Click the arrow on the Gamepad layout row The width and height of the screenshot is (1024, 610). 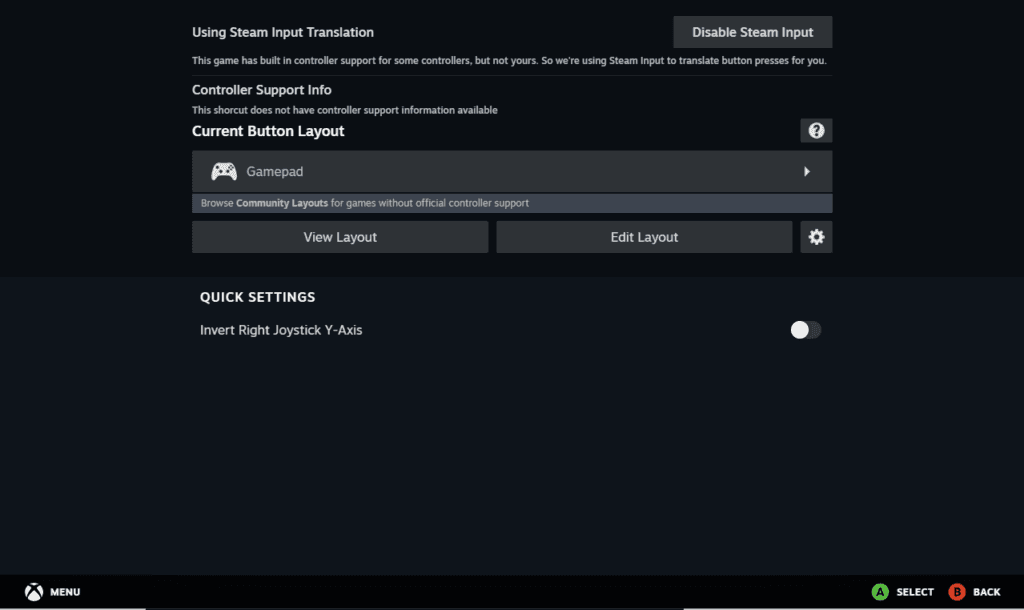coord(808,171)
